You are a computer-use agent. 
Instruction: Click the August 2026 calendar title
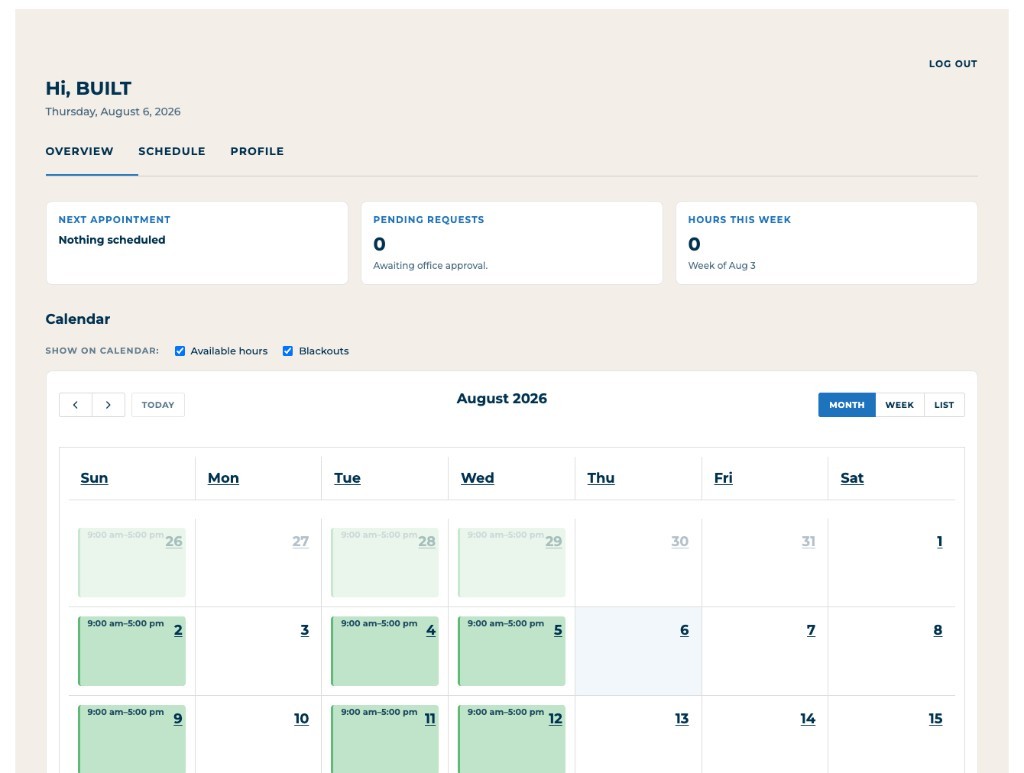[x=502, y=399]
